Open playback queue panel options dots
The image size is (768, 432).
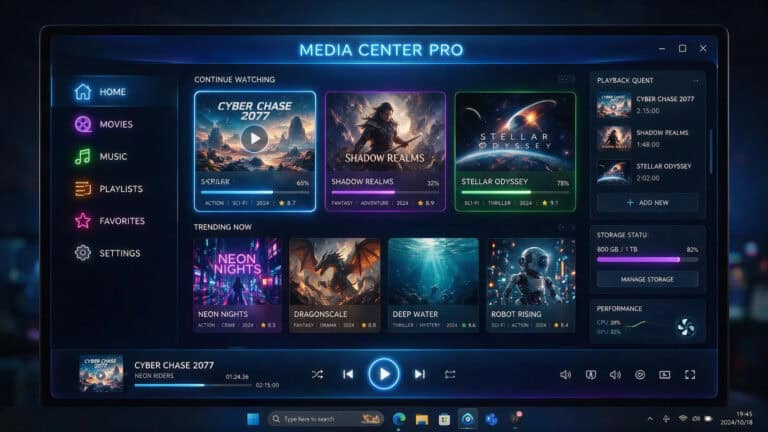696,80
